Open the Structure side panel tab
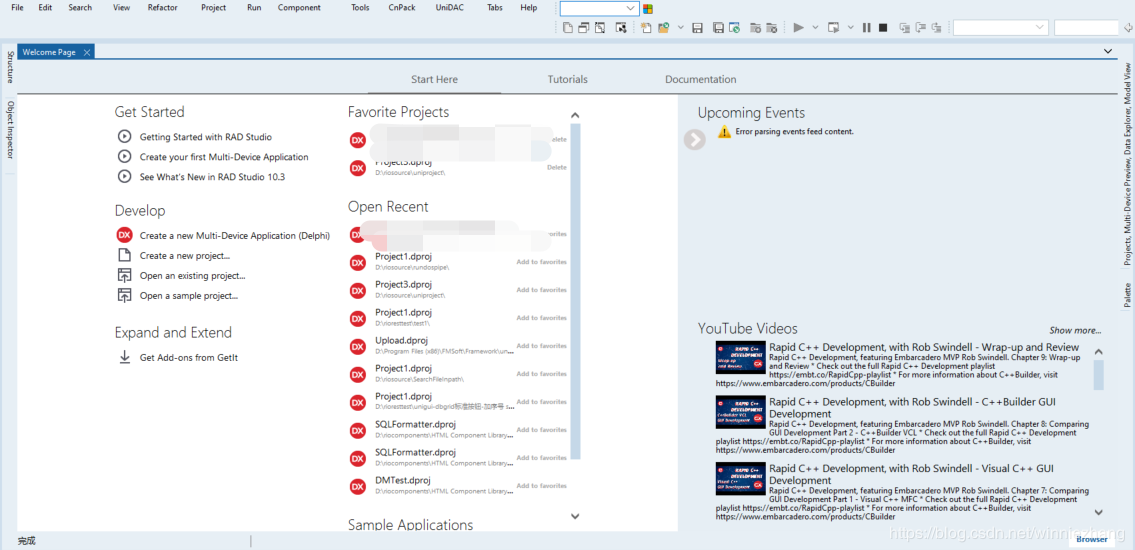Viewport: 1135px width, 550px height. pyautogui.click(x=9, y=67)
